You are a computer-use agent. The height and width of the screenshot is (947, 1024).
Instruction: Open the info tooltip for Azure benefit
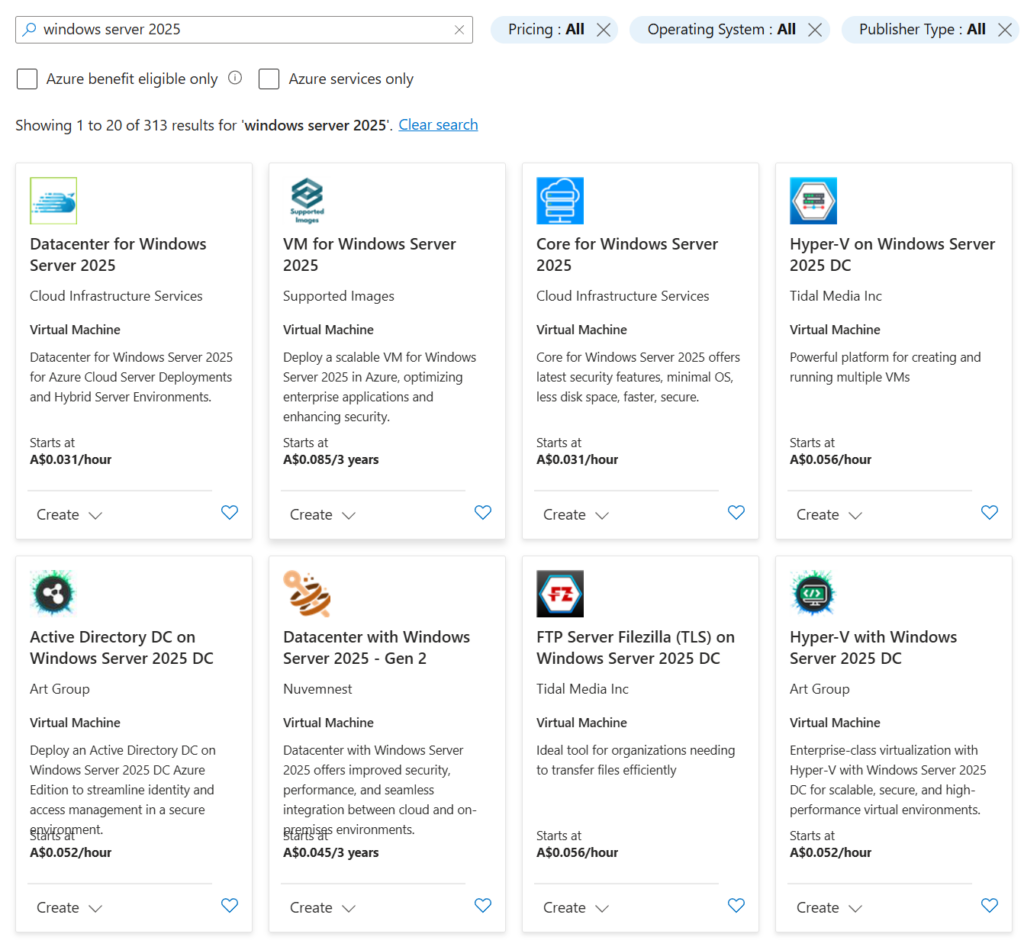[x=235, y=78]
